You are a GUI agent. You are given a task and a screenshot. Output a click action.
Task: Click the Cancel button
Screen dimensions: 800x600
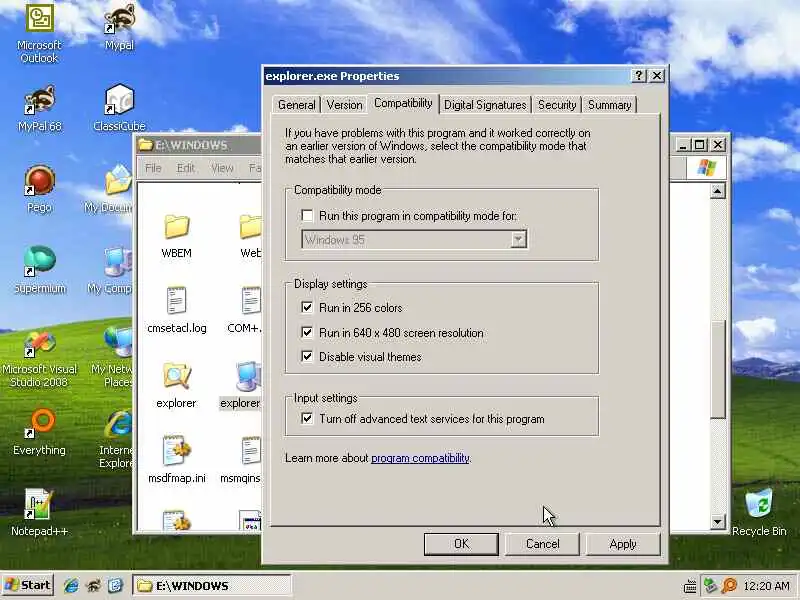point(542,544)
